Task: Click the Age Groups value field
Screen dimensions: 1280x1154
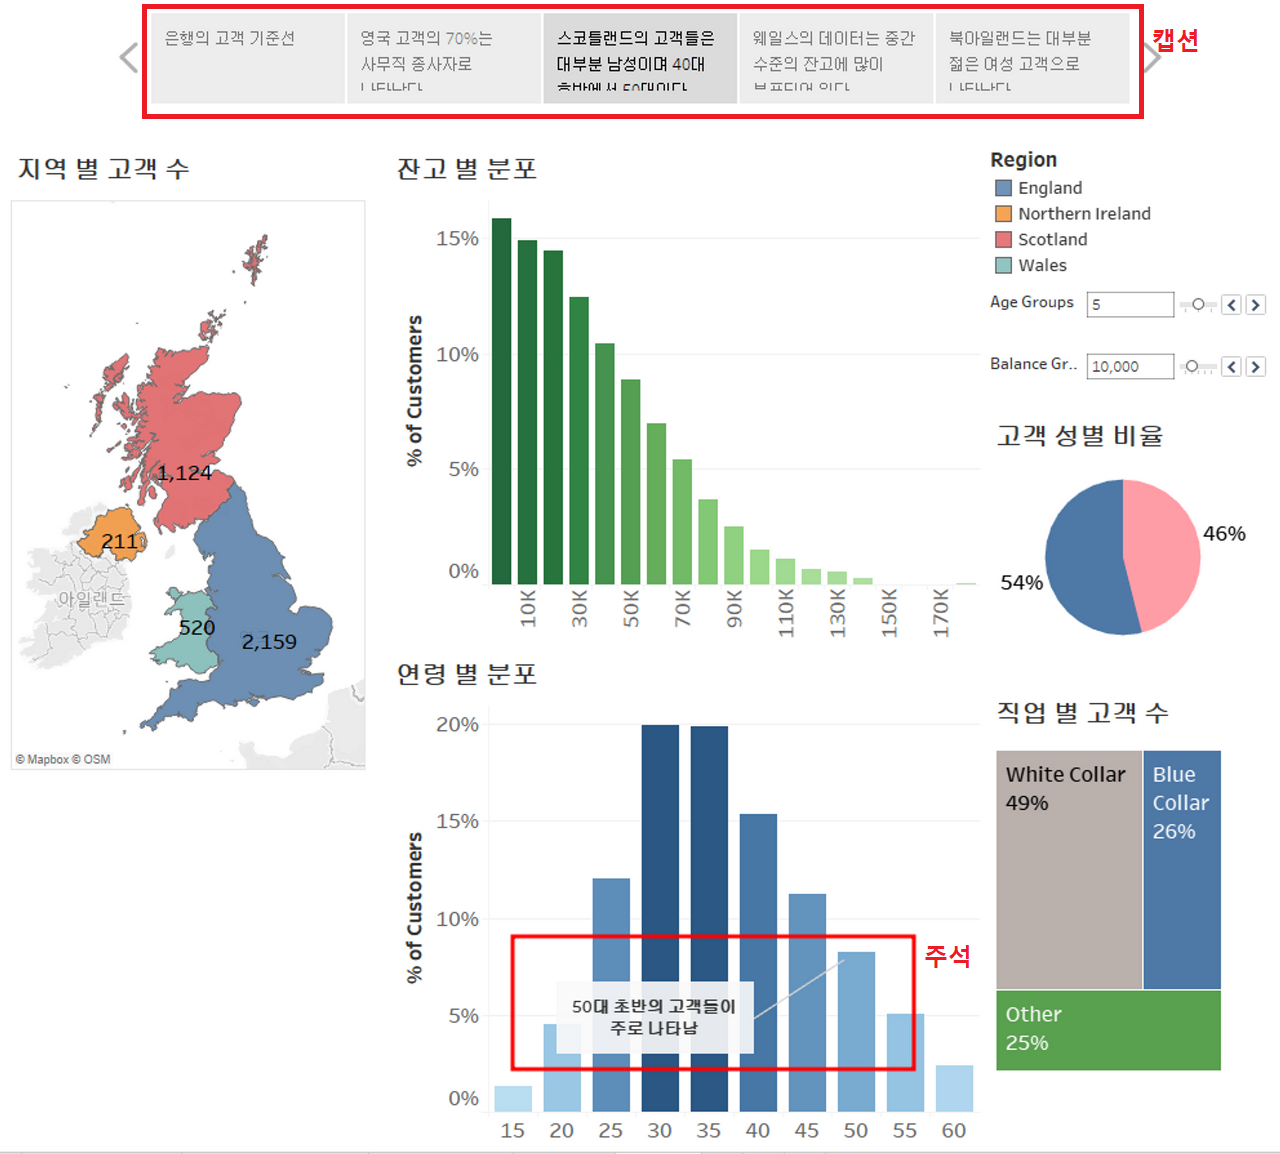Action: point(1130,305)
